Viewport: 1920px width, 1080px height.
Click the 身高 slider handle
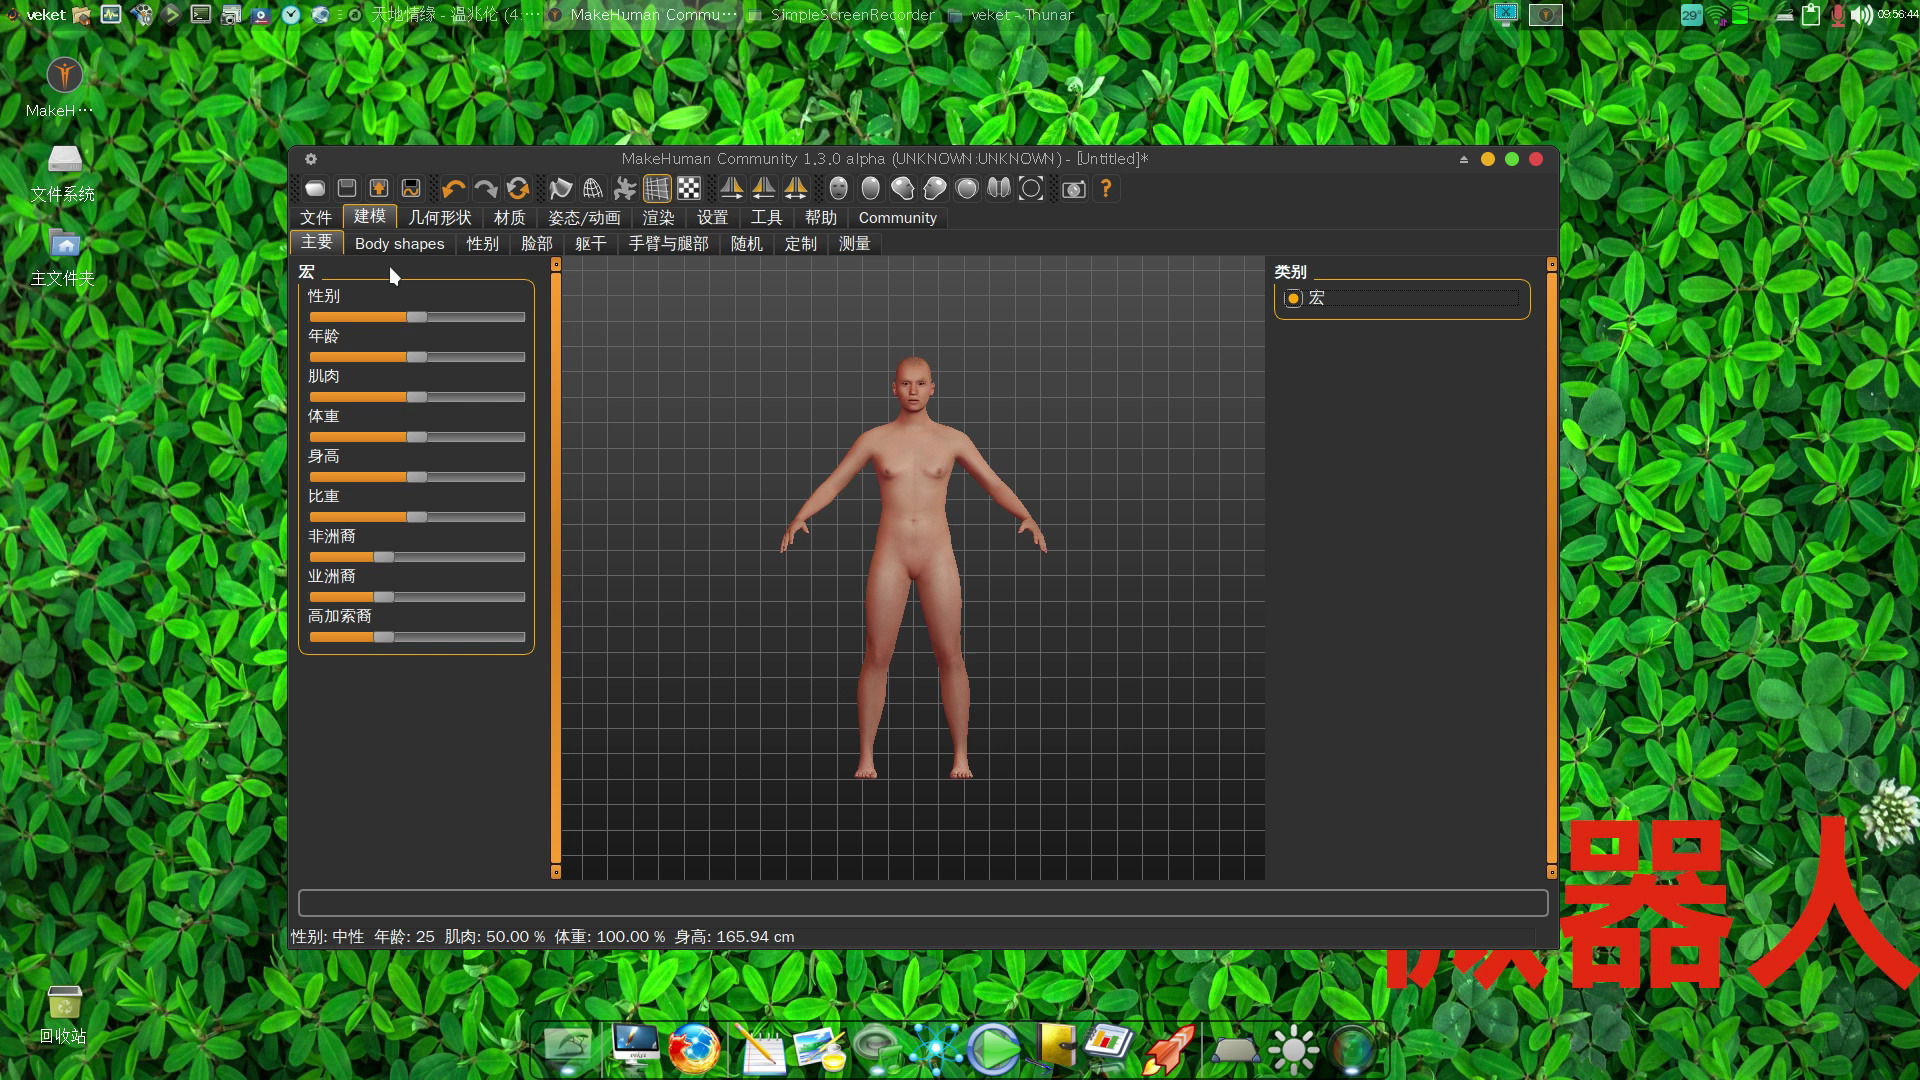(417, 477)
